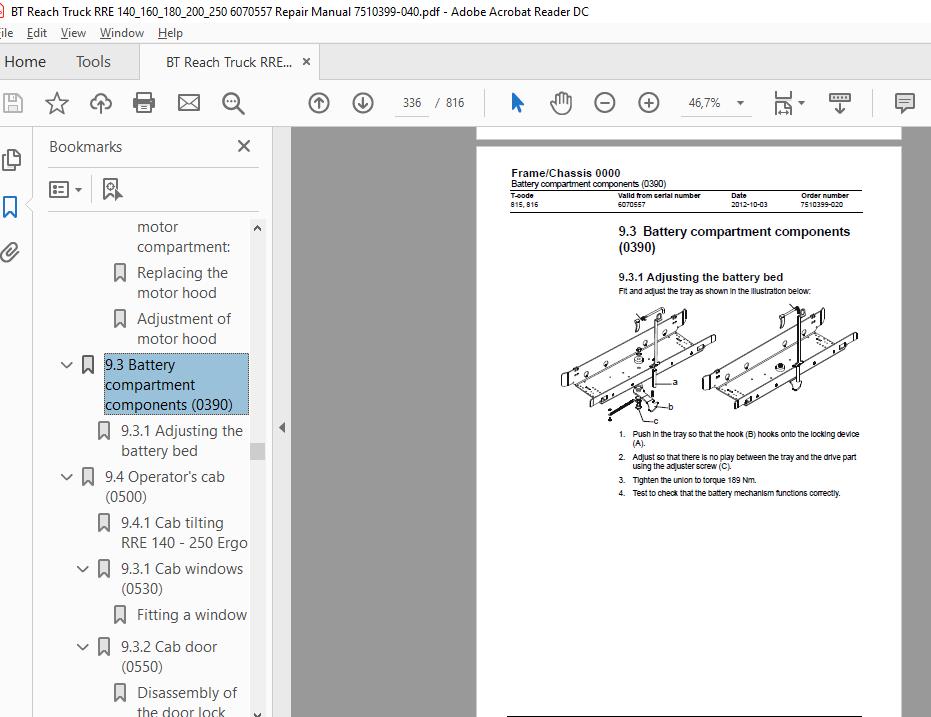Click bookmark icon beside Adjustment of motor hood
Screen dimensions: 931x717
[120, 319]
